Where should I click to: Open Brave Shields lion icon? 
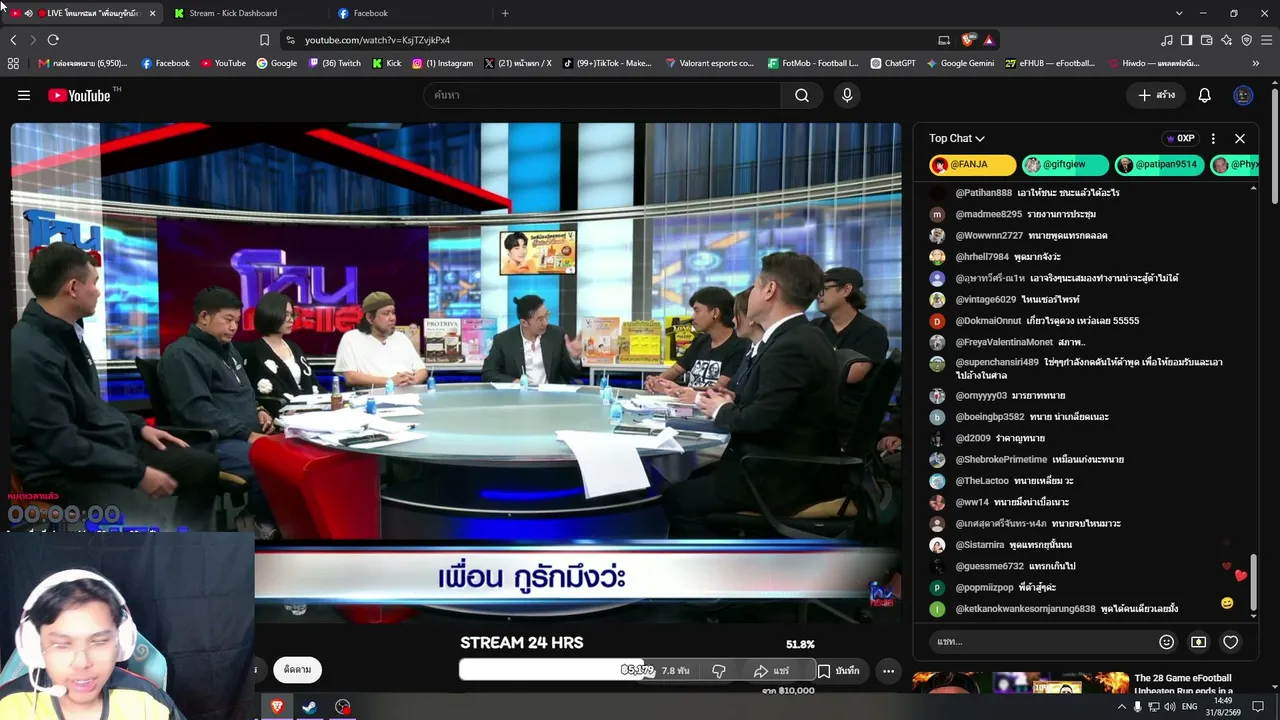click(x=967, y=40)
